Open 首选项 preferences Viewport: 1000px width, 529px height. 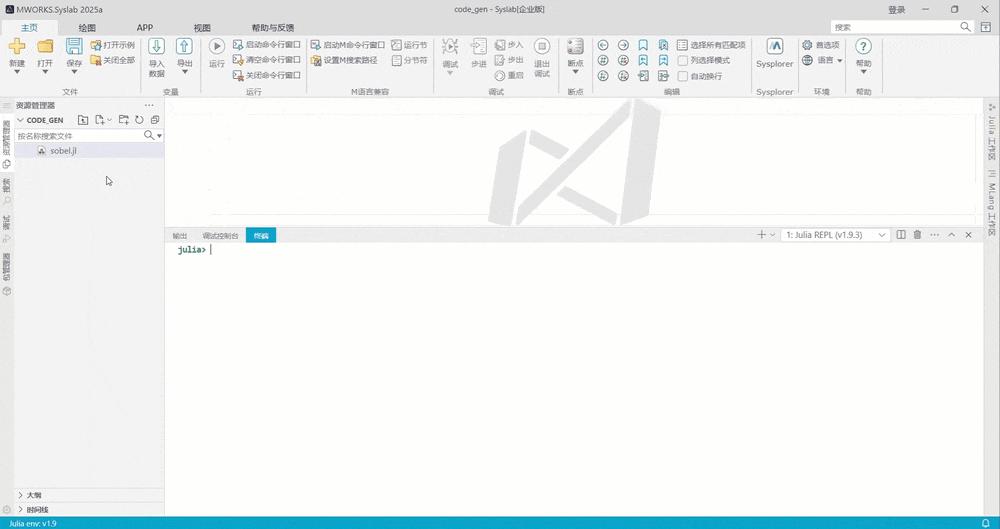[x=821, y=45]
